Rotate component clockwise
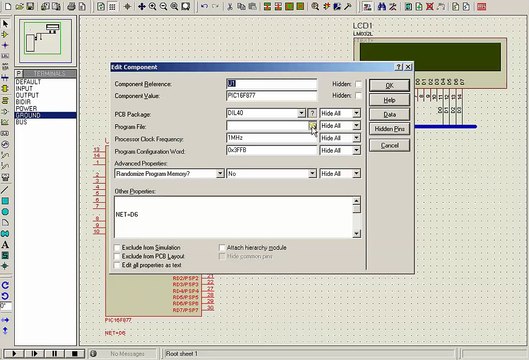The image size is (529, 360). [5, 285]
